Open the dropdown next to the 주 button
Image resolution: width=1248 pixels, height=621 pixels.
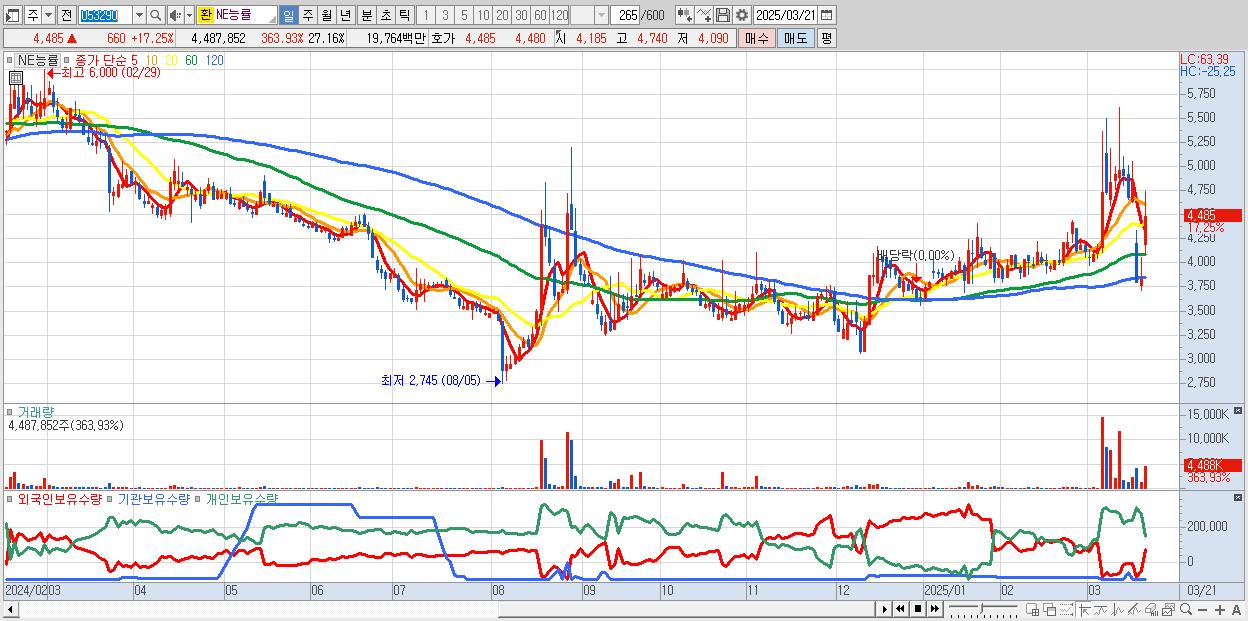47,15
